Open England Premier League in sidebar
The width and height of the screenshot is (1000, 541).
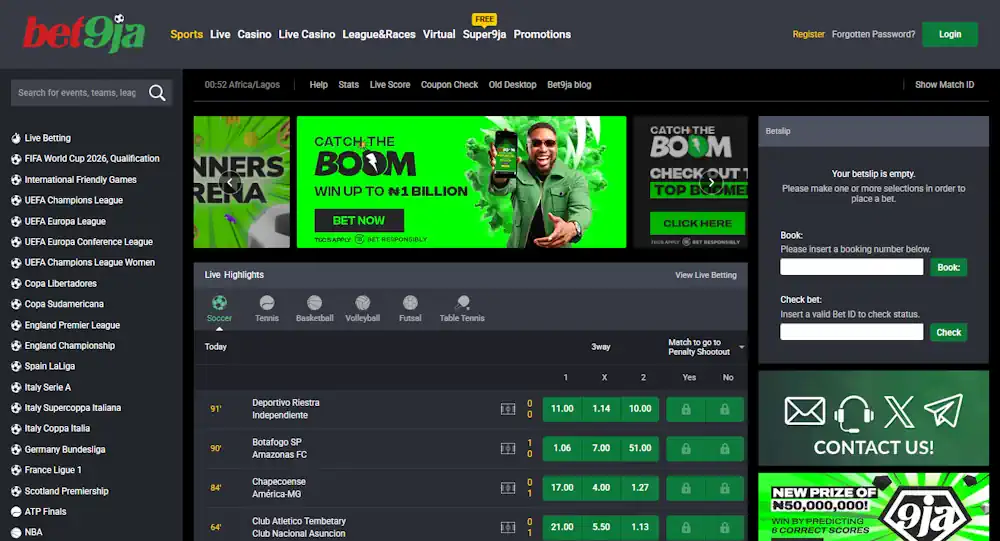[x=72, y=325]
